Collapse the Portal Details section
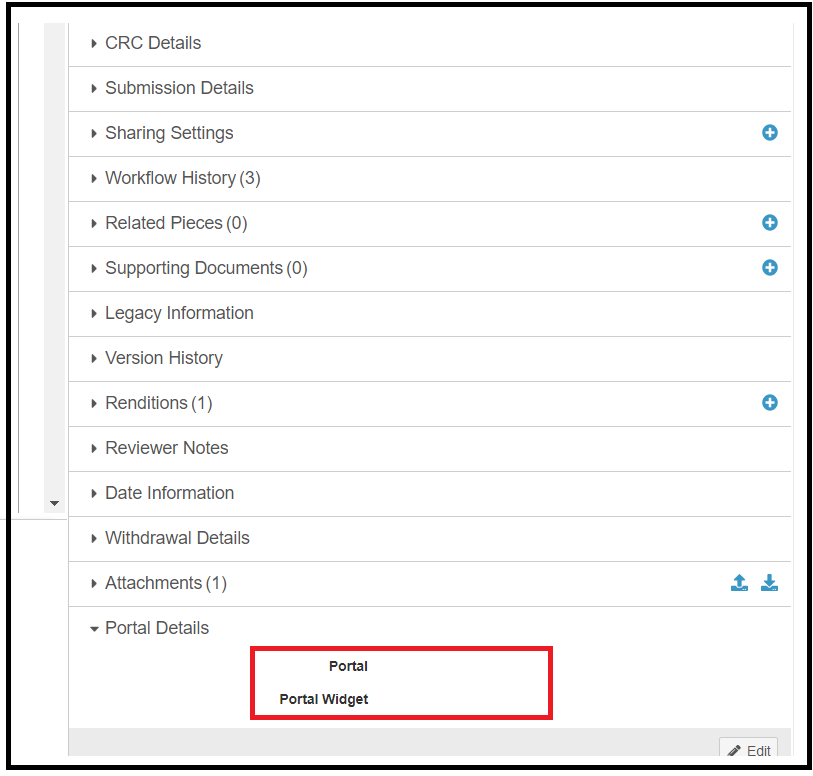Viewport: 813px width, 776px height. coord(156,628)
